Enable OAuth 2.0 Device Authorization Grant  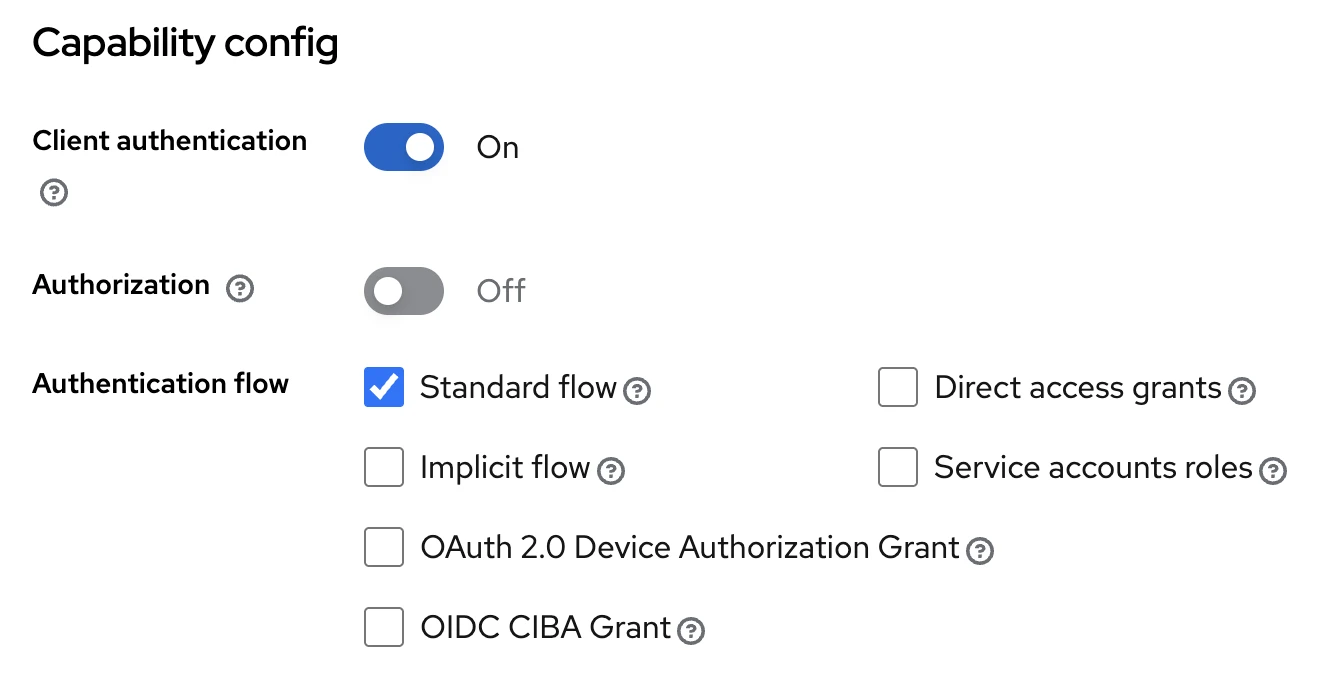pos(383,547)
